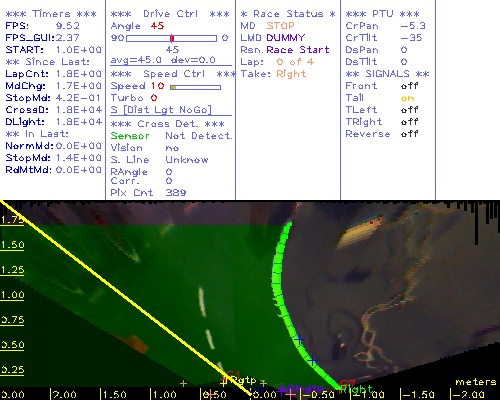Image resolution: width=500 pixels, height=400 pixels.
Task: Click the Cross Det. section header
Action: (x=168, y=124)
